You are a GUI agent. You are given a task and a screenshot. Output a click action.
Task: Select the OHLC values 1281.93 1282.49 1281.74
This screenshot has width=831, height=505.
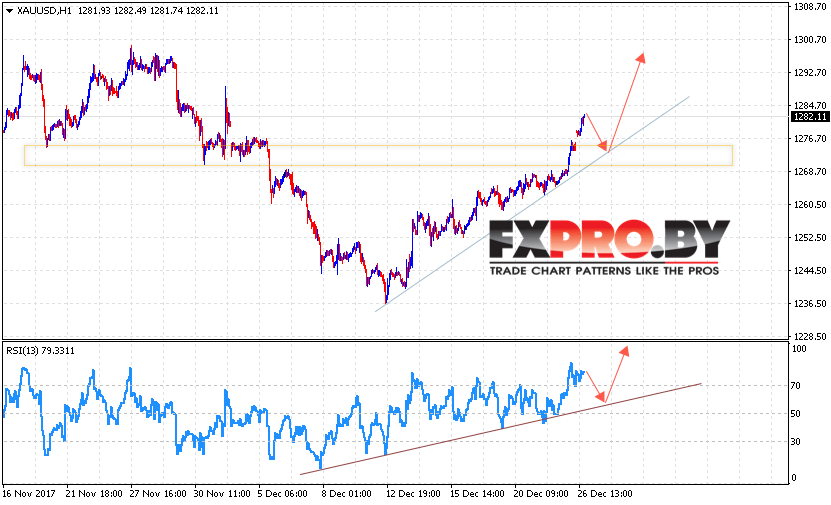(130, 11)
